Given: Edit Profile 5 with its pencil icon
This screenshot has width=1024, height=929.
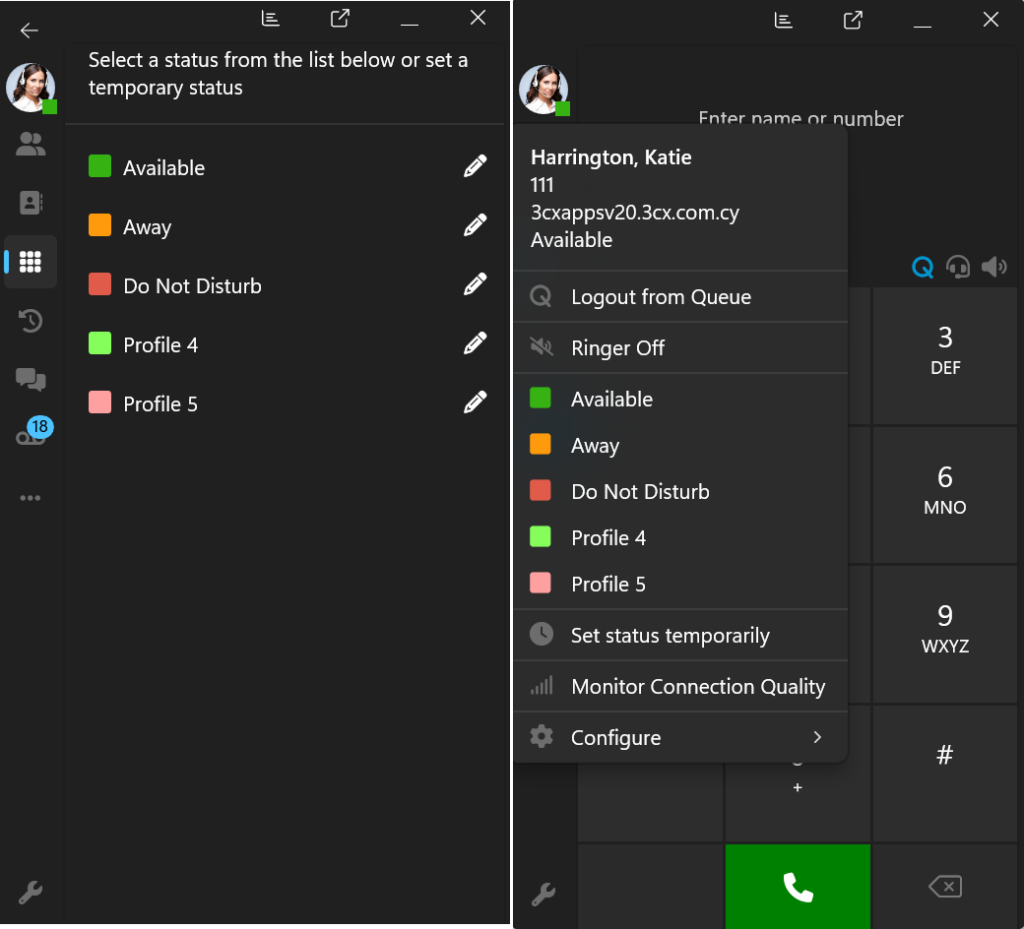Looking at the screenshot, I should click(475, 402).
